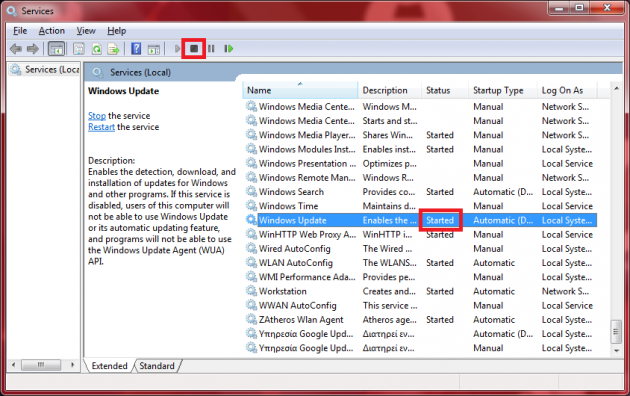This screenshot has width=630, height=396.
Task: Click gear icon of Workstation service
Action: [x=251, y=291]
